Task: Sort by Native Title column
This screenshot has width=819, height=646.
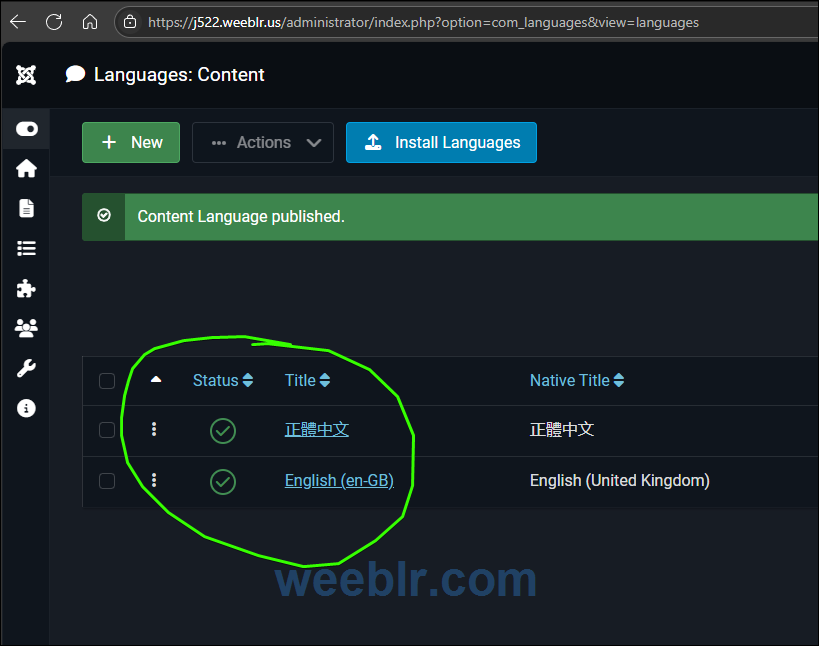Action: pos(576,380)
